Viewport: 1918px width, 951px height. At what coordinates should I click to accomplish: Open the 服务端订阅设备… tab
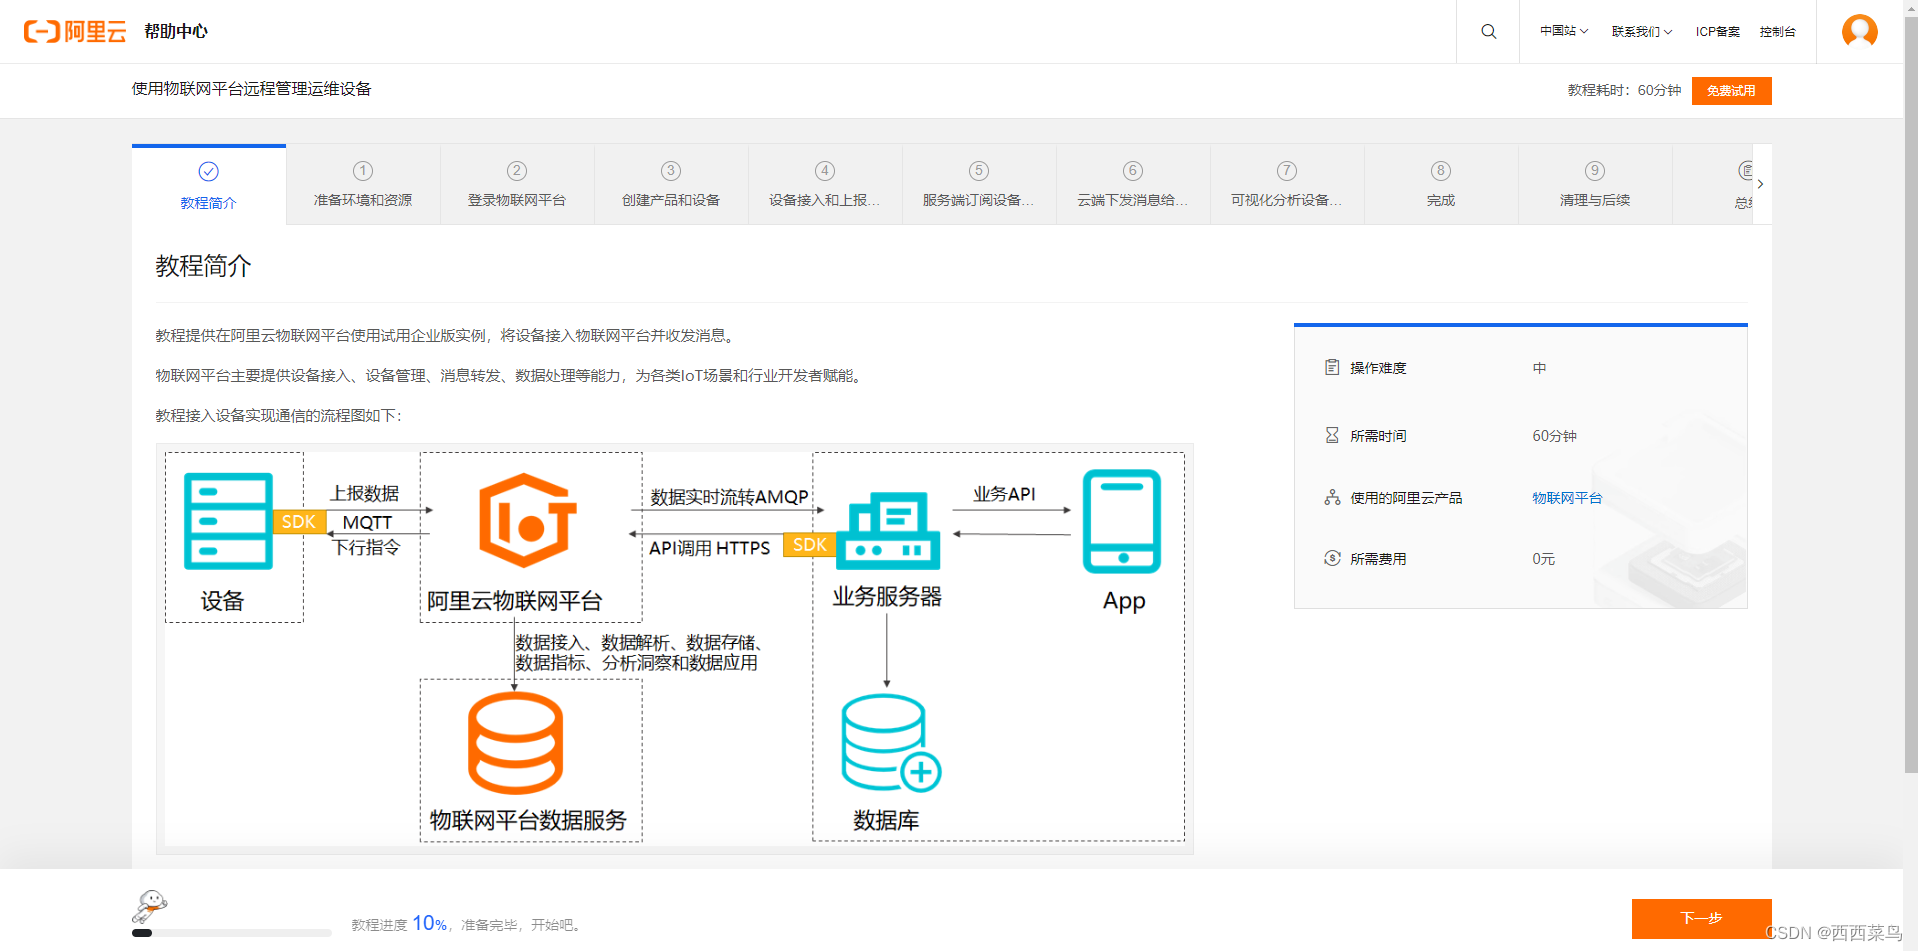point(979,185)
